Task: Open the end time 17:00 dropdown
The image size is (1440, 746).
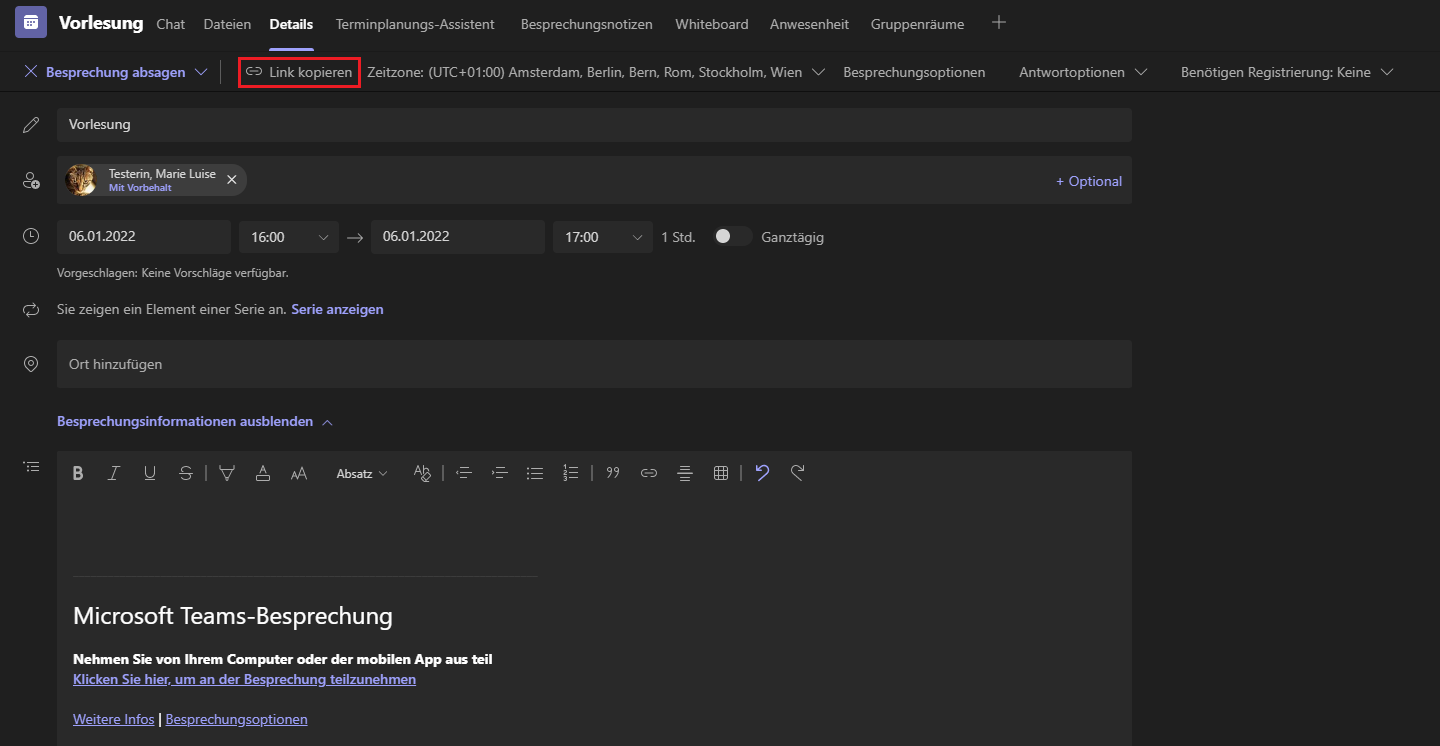Action: pos(603,237)
